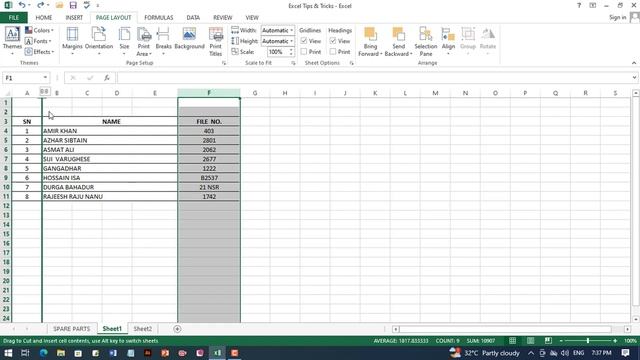The width and height of the screenshot is (640, 360).
Task: Switch to the INSERT tab
Action: pyautogui.click(x=74, y=18)
